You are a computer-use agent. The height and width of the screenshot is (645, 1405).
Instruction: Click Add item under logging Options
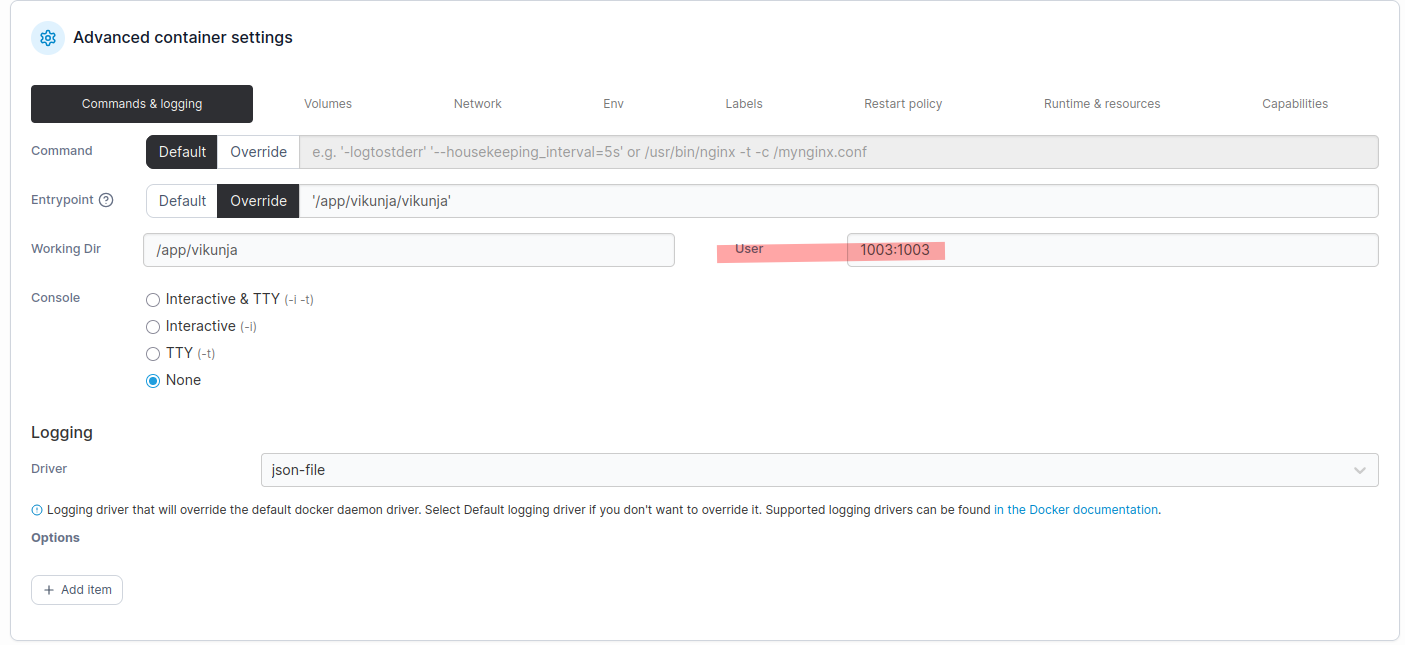point(77,590)
